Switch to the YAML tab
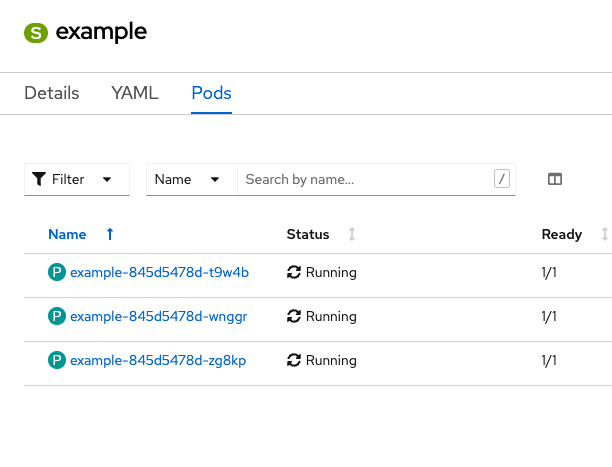The width and height of the screenshot is (612, 467). tap(135, 93)
